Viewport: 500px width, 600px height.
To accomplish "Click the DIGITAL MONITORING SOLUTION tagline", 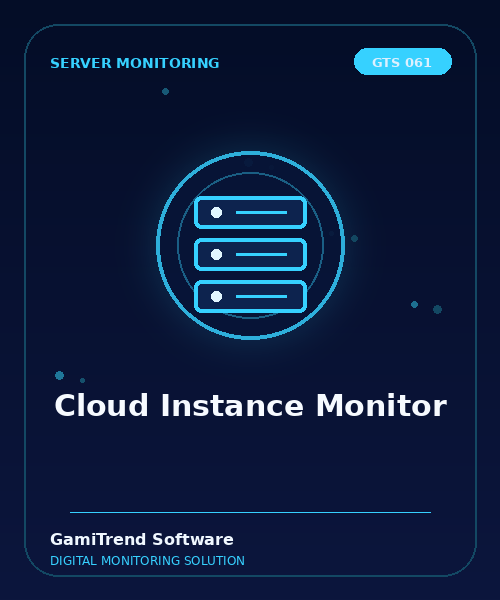I will 147,561.
